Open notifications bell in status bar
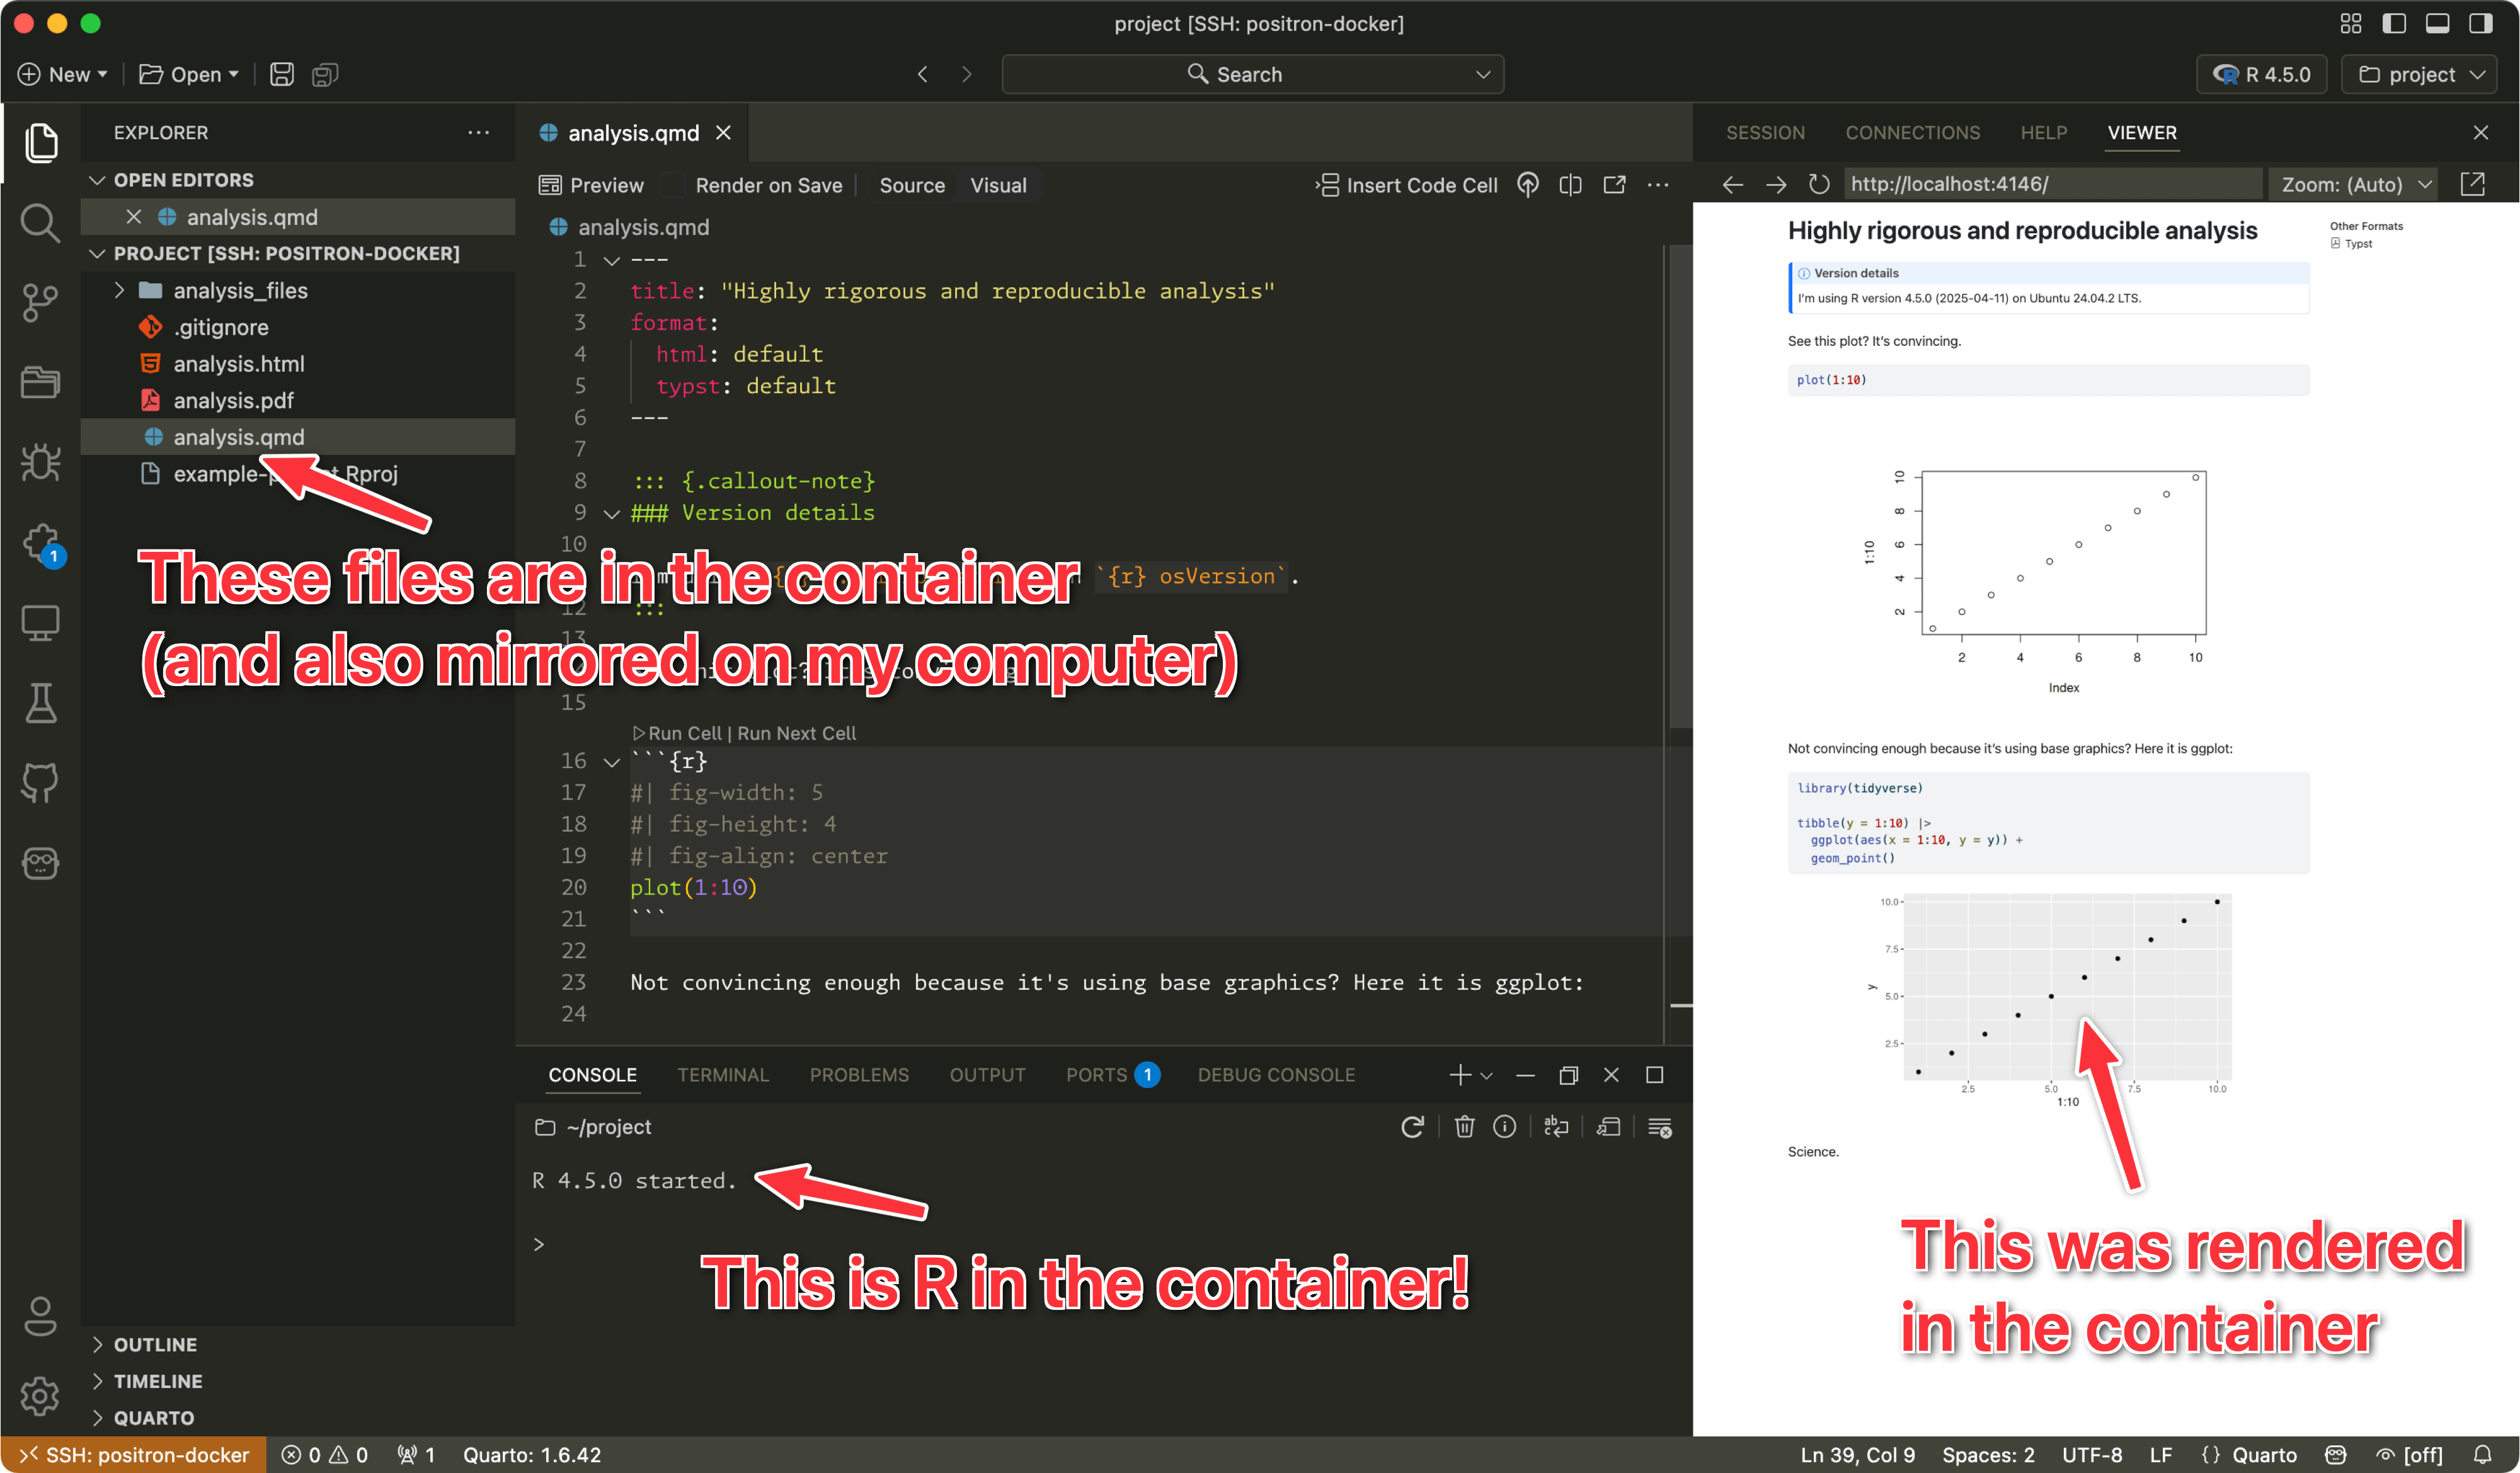The width and height of the screenshot is (2520, 1473). coord(2483,1455)
